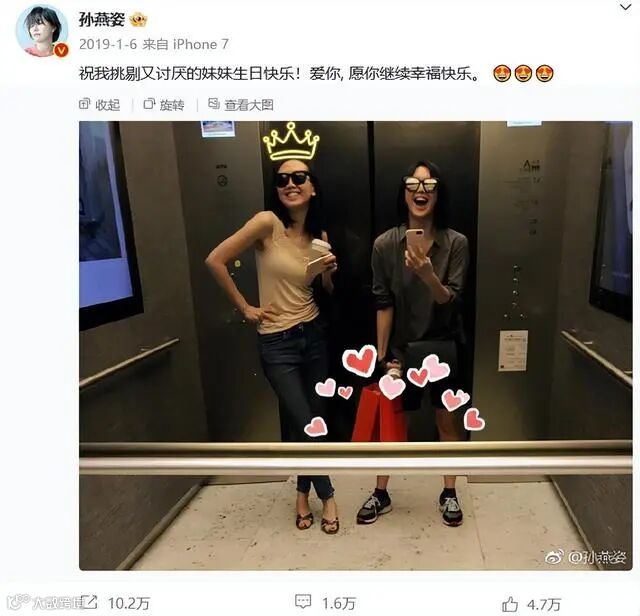The height and width of the screenshot is (616, 640).
Task: Toggle the thumbs-up like icon
Action: pos(510,603)
